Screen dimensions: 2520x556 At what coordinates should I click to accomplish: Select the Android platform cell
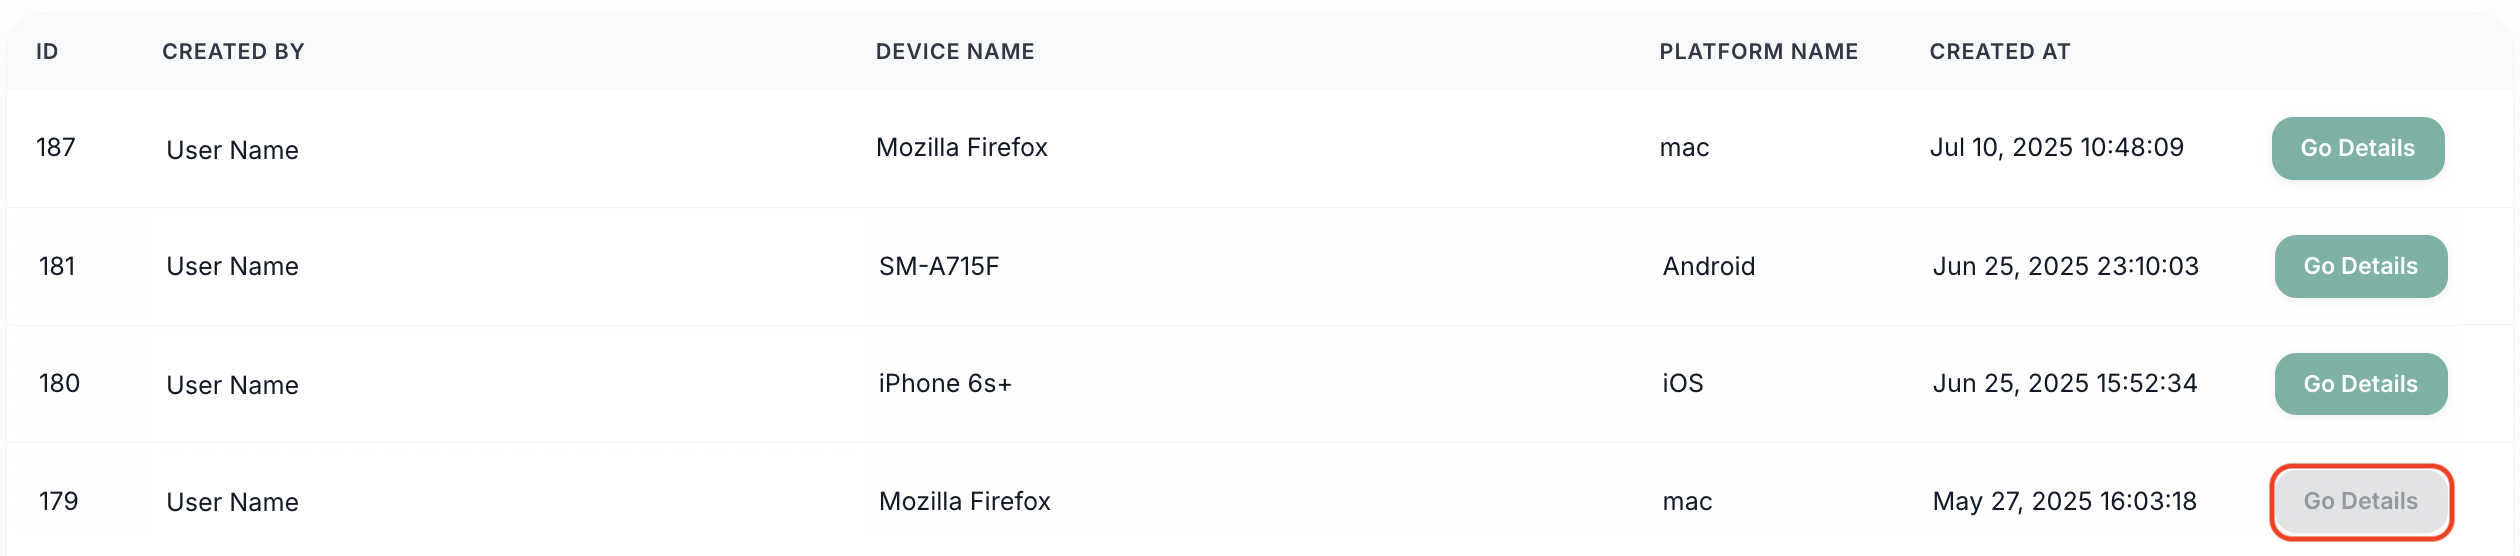[x=1709, y=266]
